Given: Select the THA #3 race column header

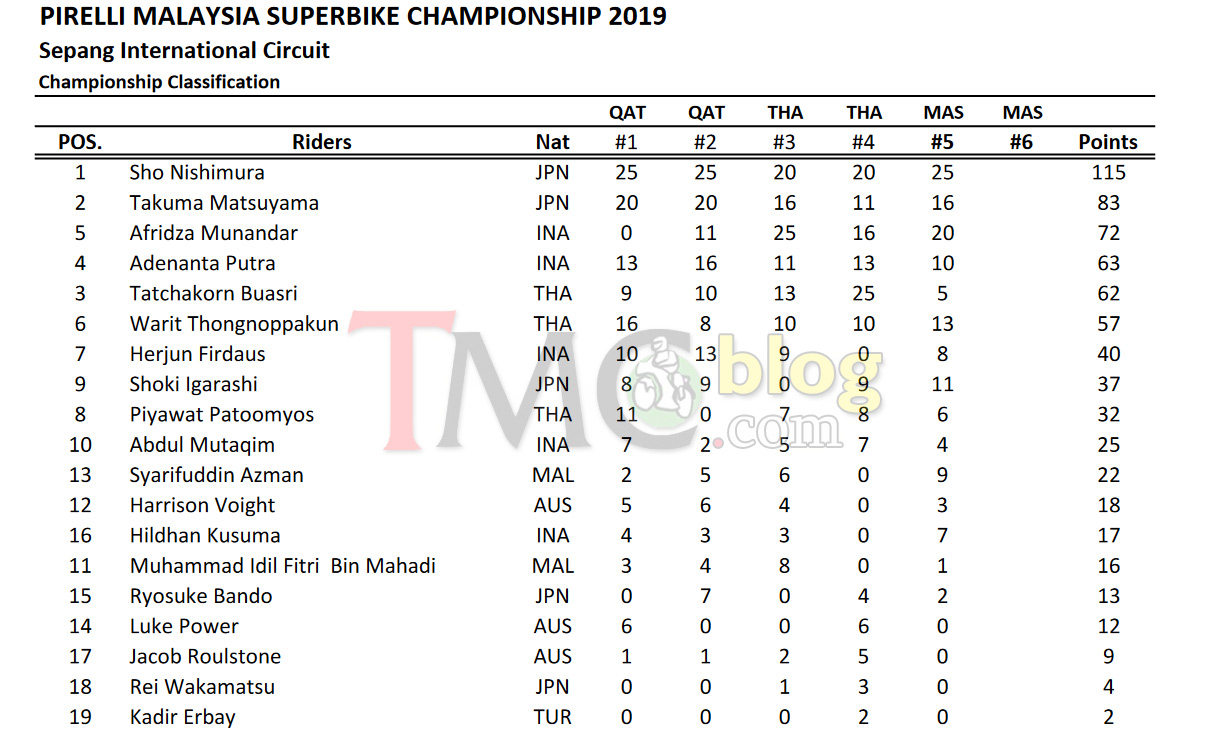Looking at the screenshot, I should pos(785,127).
